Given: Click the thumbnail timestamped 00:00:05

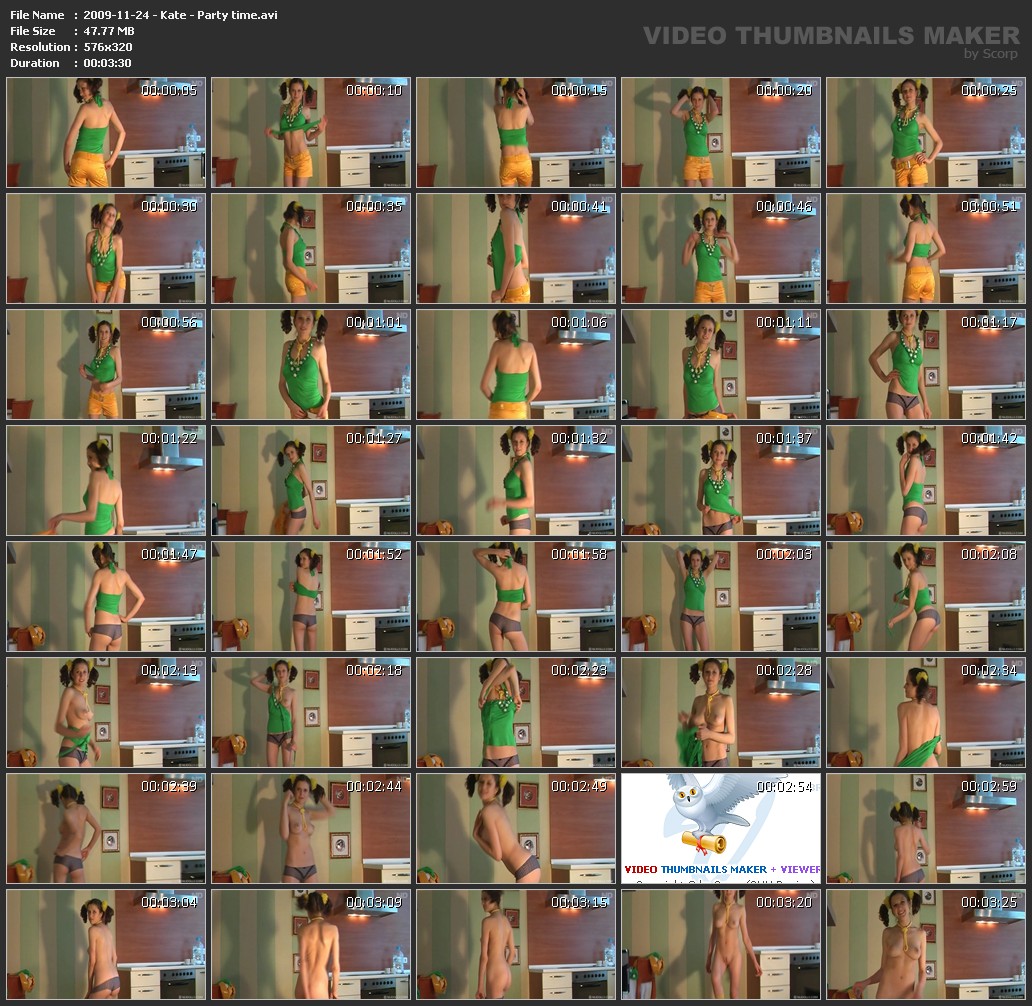Looking at the screenshot, I should click(106, 133).
